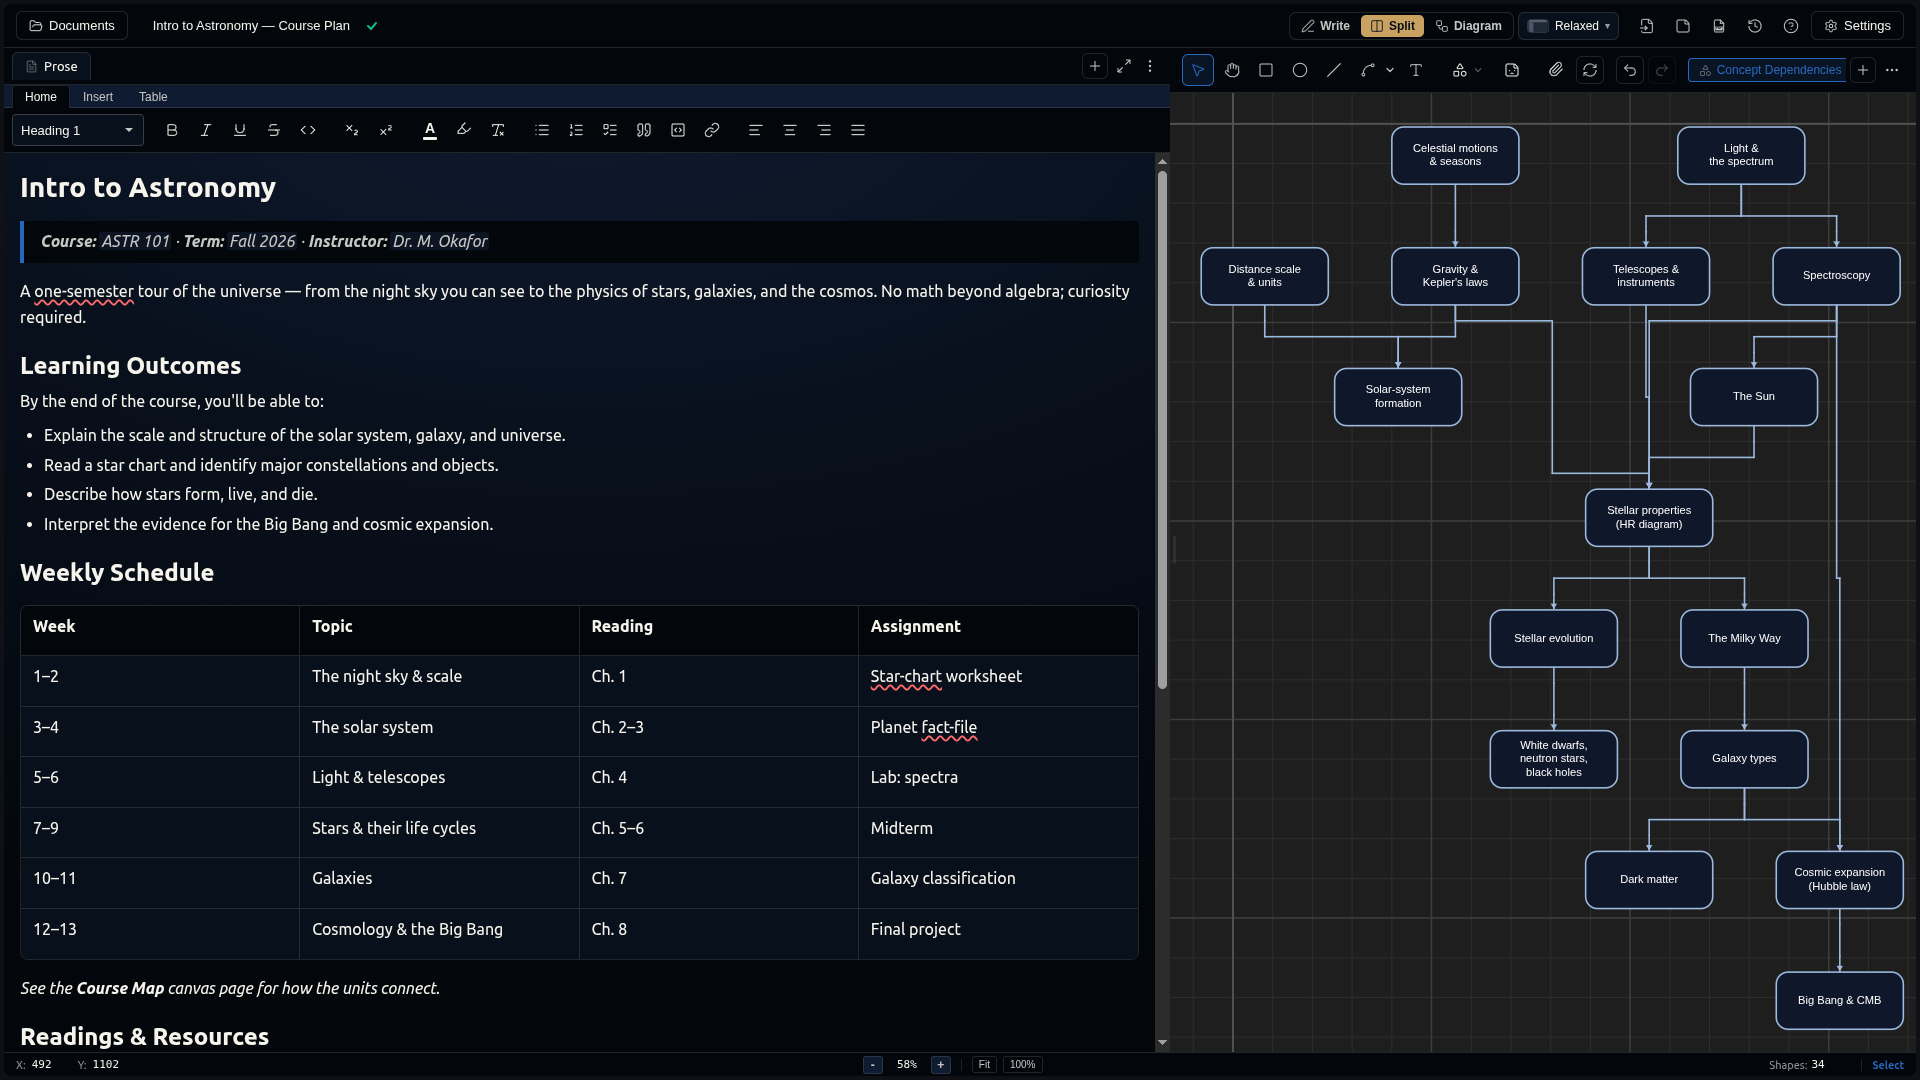Justify text alignment
This screenshot has height=1080, width=1920.
pyautogui.click(x=858, y=130)
